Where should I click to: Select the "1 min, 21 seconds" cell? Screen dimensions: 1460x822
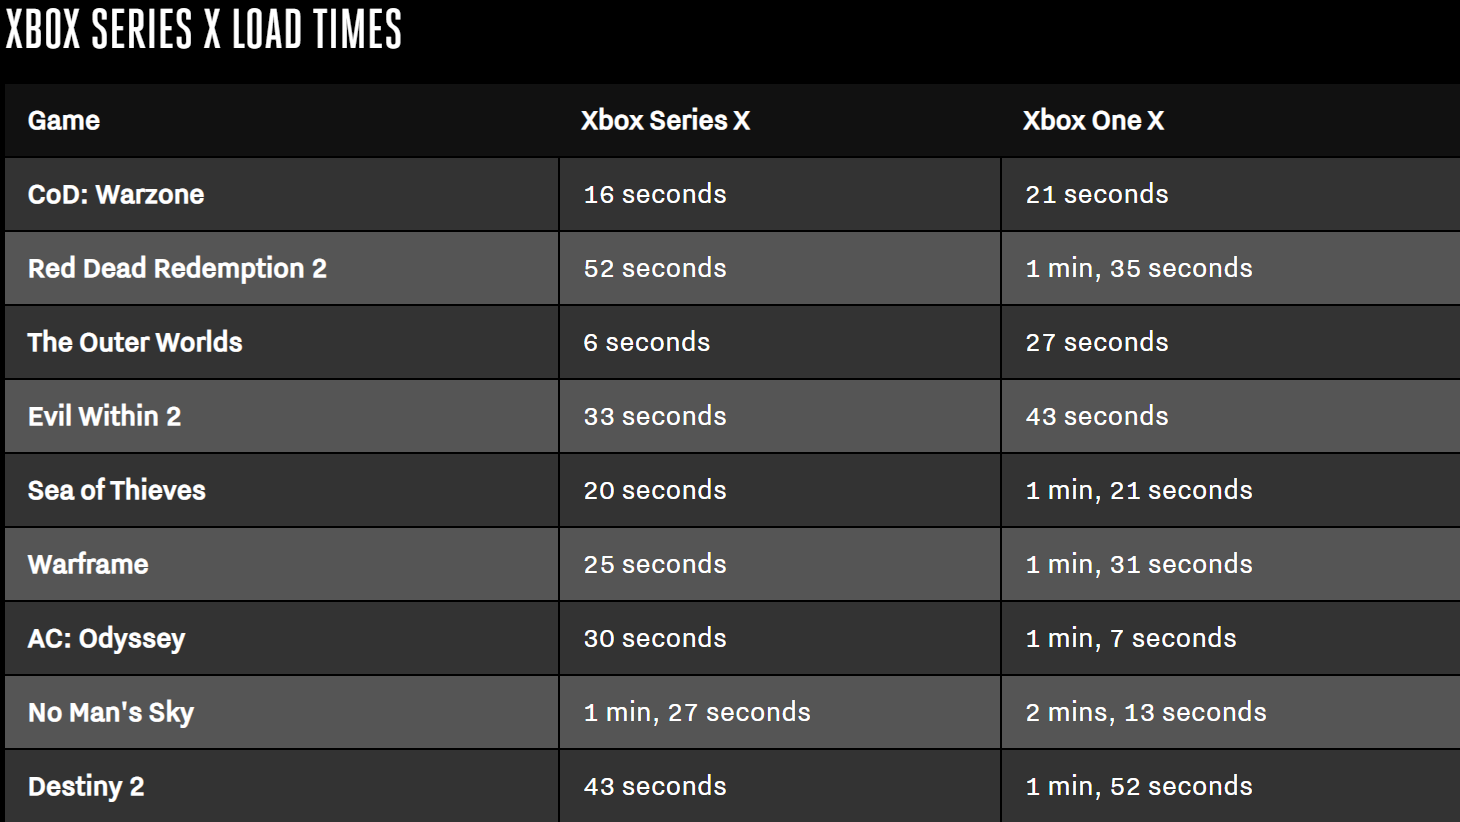pyautogui.click(x=1139, y=490)
